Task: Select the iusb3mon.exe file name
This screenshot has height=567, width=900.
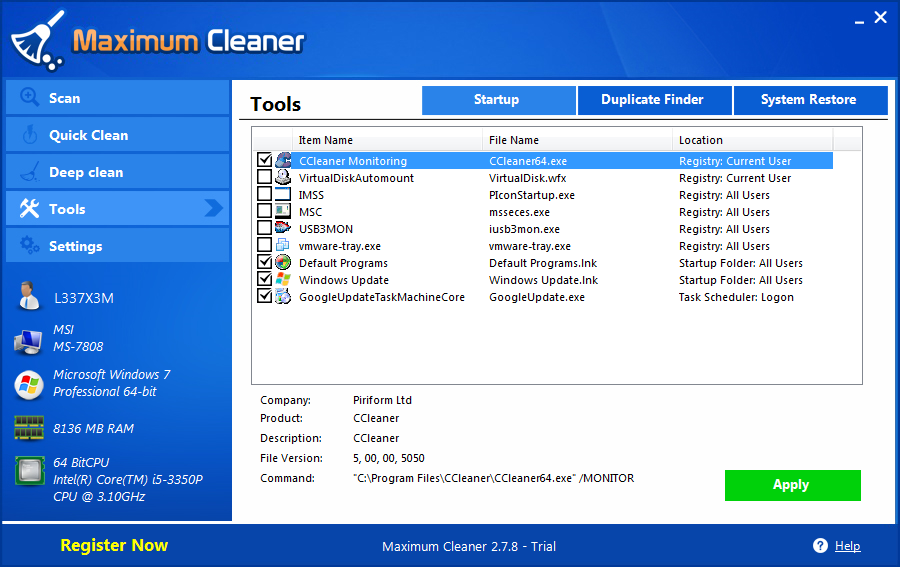Action: point(524,229)
